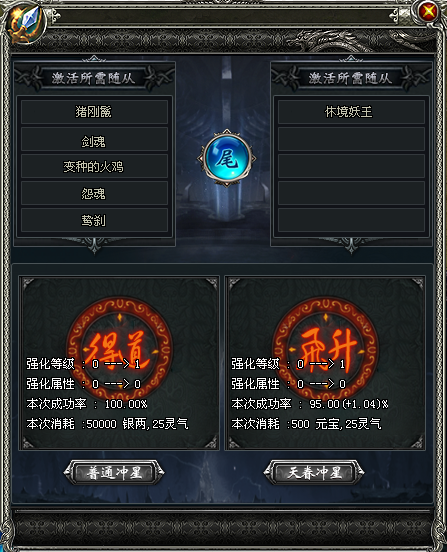447x552 pixels.
Task: Select the 鸷刹 follower entry
Action: click(94, 220)
